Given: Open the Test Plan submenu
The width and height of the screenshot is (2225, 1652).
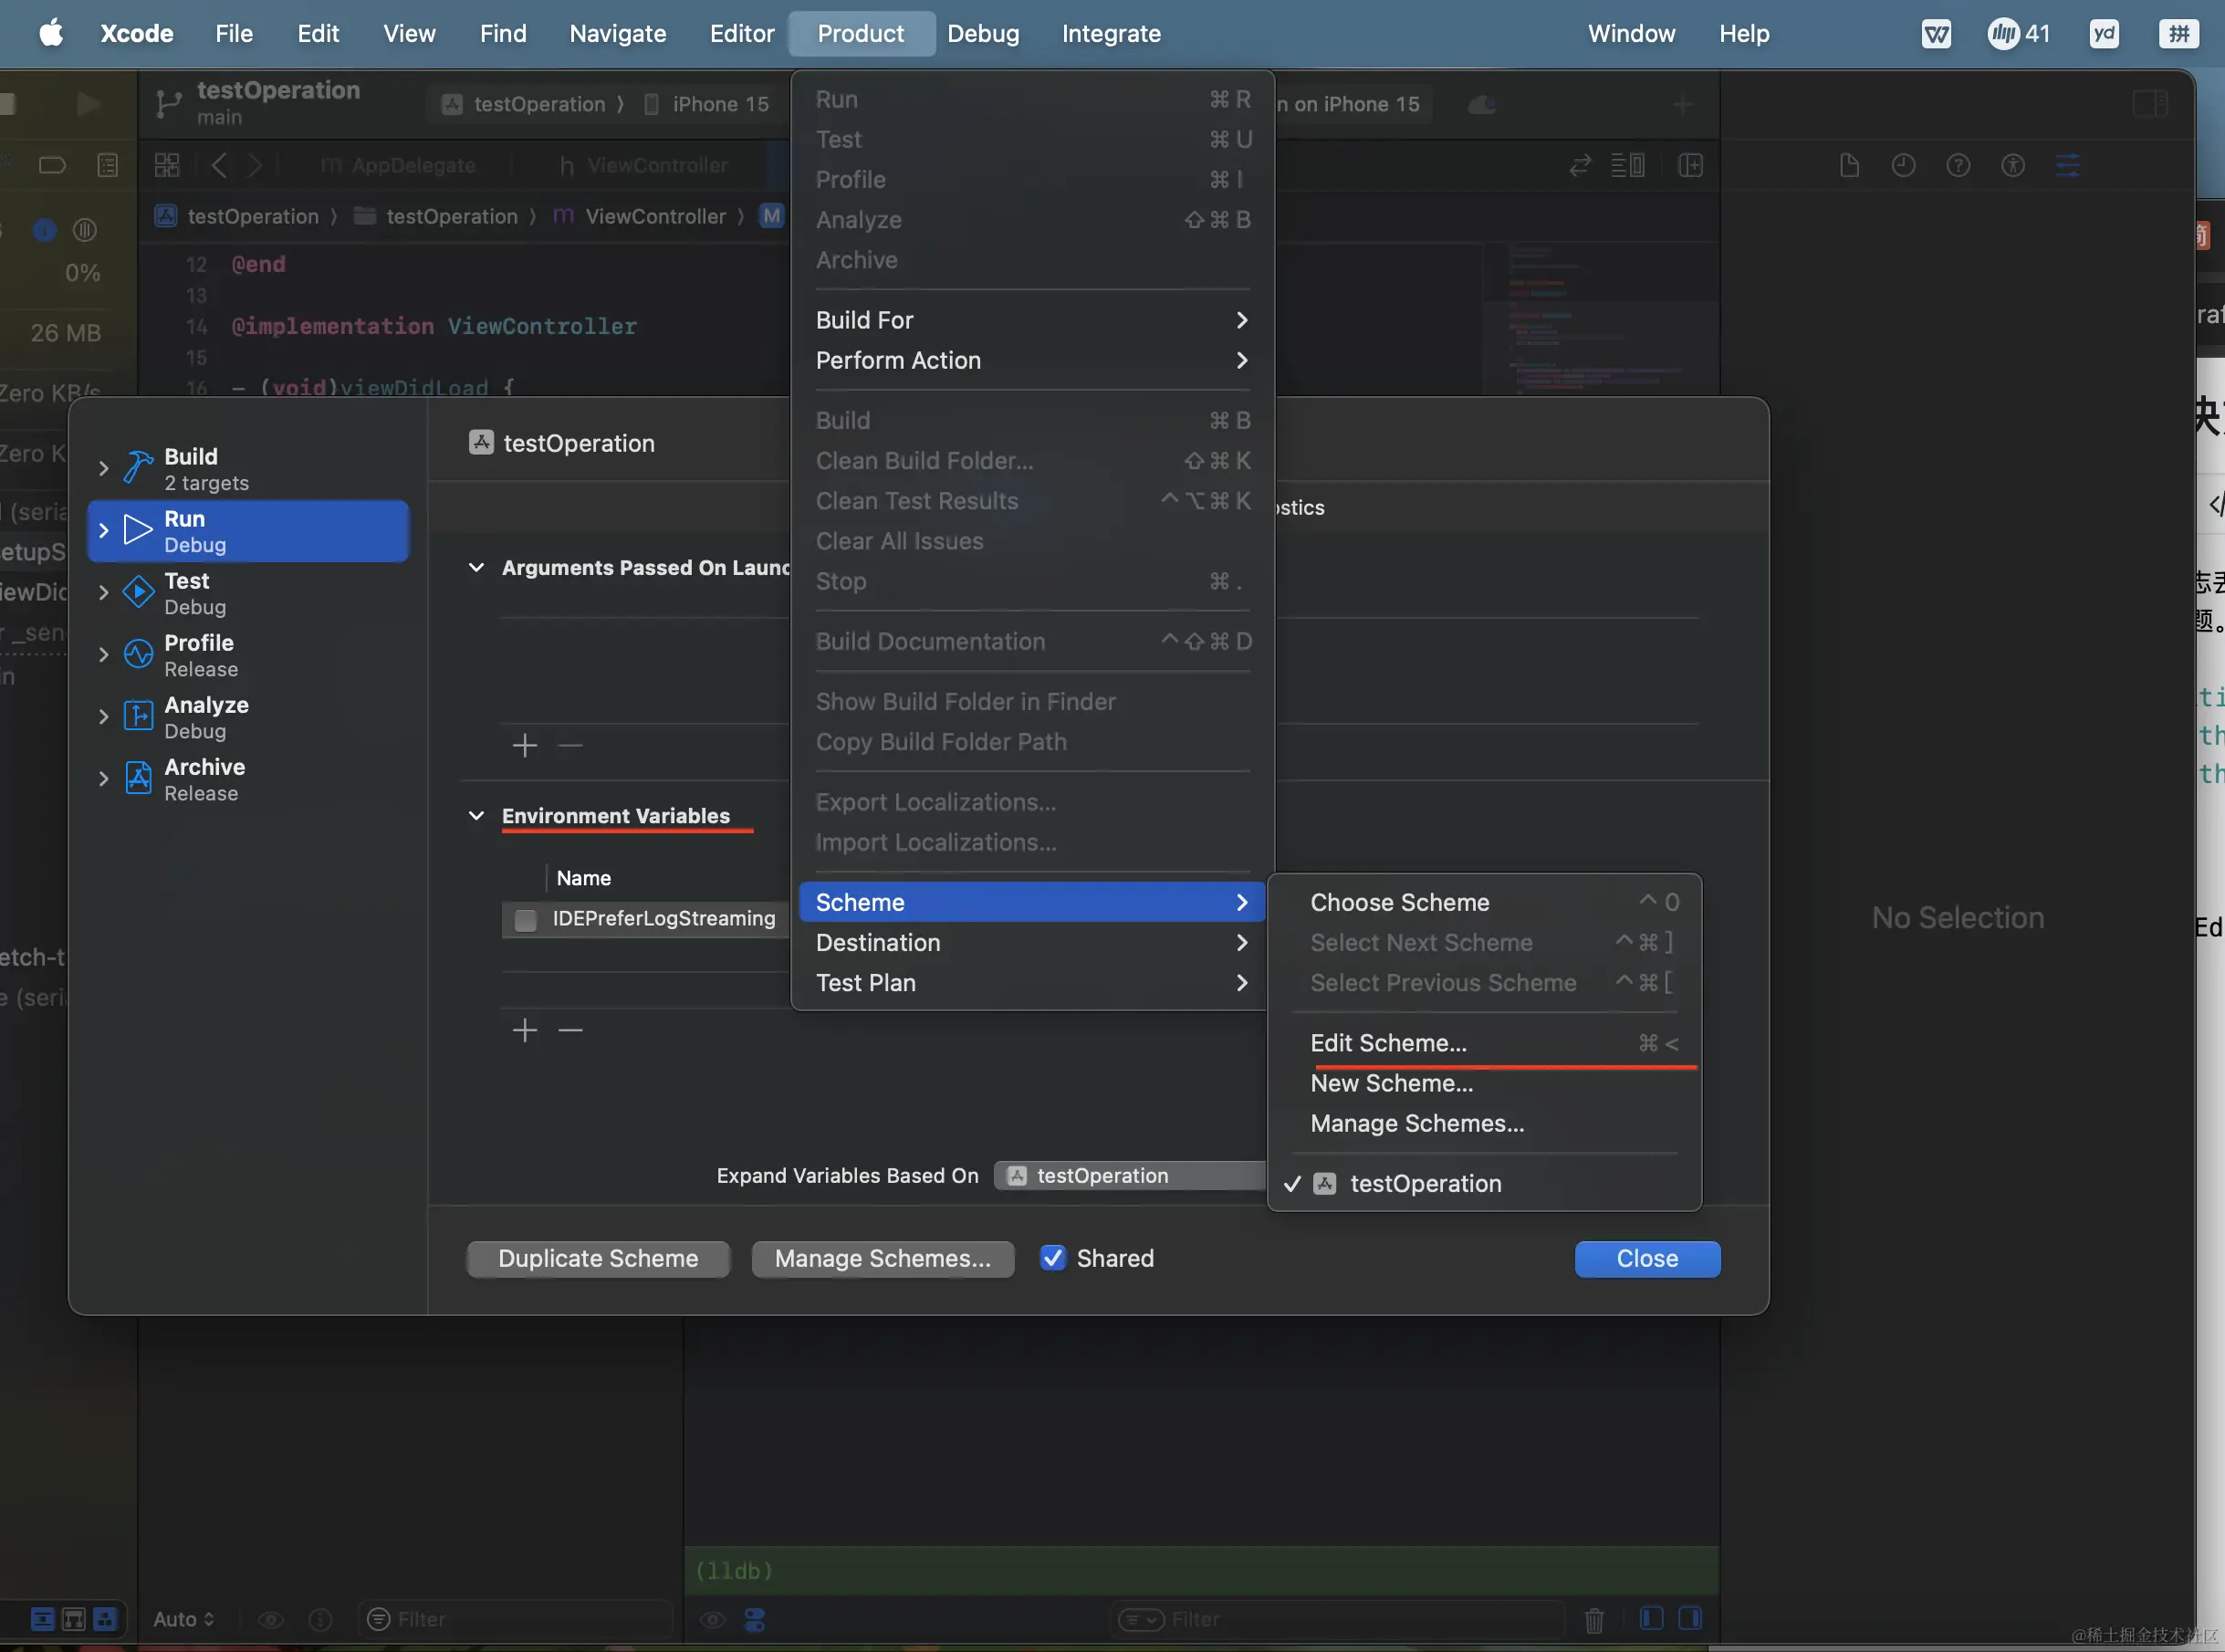Looking at the screenshot, I should (x=1032, y=982).
